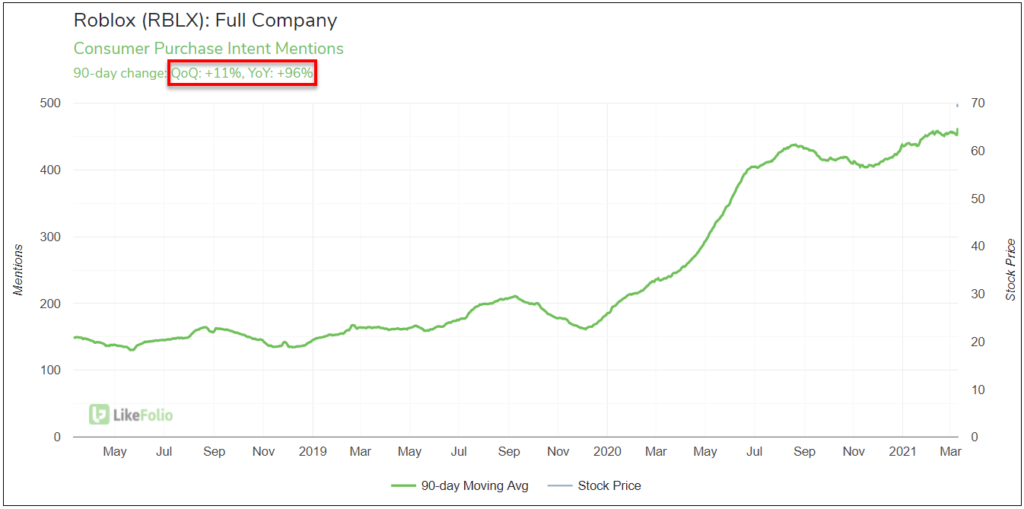This screenshot has width=1024, height=509.
Task: Click the Mentions axis title on the left
Action: [x=19, y=270]
